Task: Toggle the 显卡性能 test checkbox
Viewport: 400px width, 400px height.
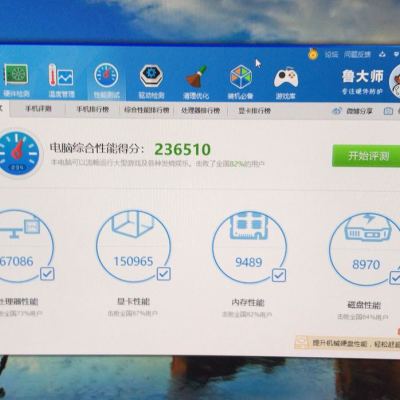Action: tap(164, 274)
